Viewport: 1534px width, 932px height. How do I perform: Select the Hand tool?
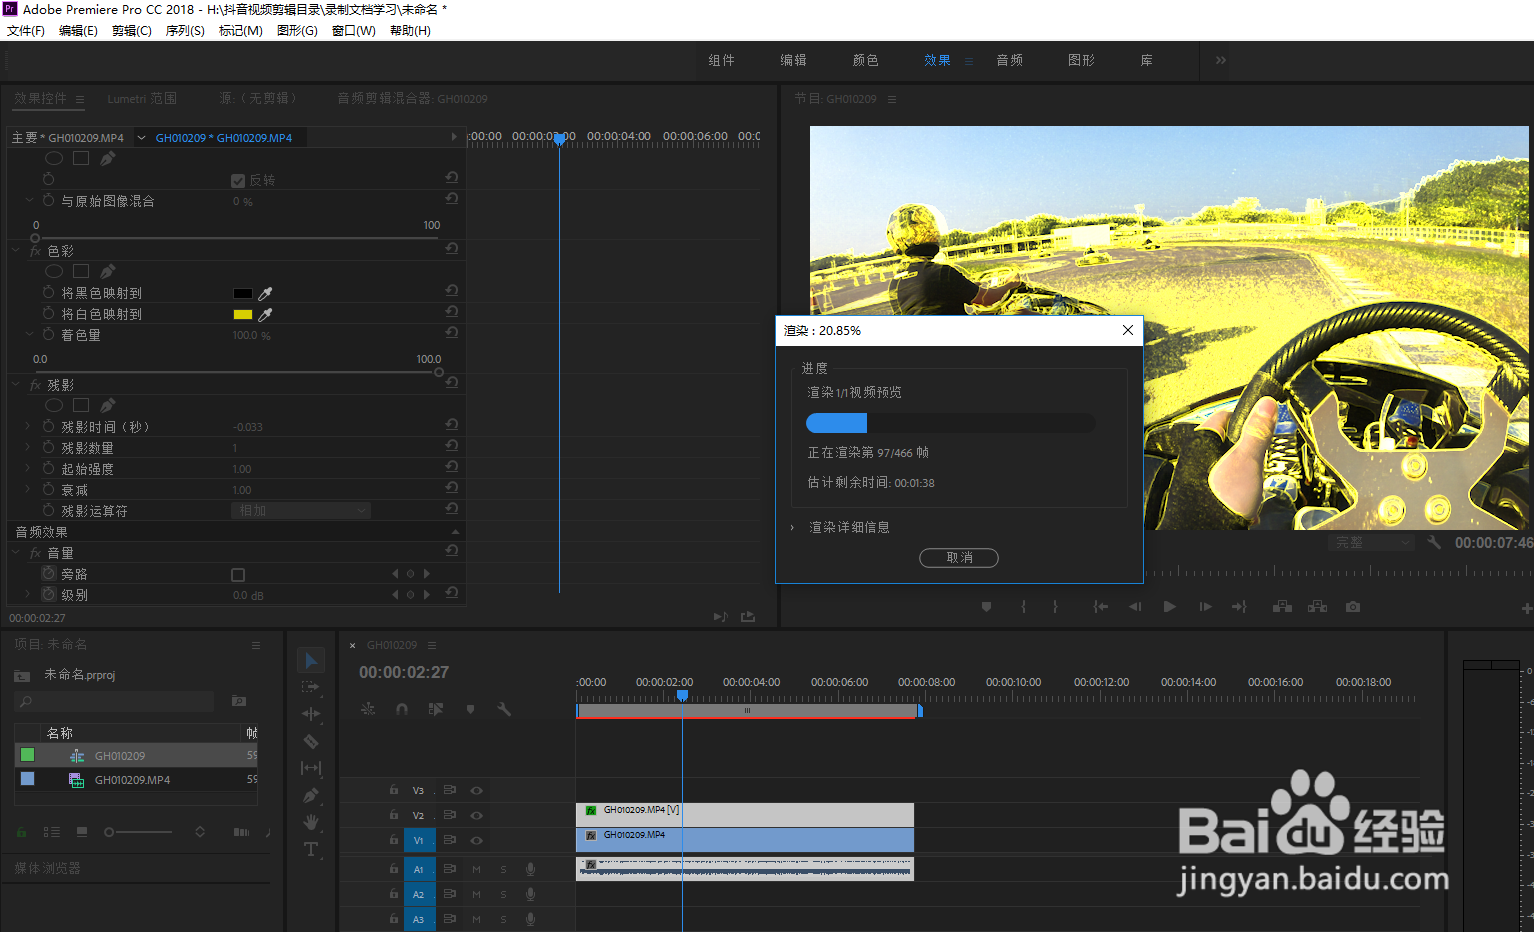(311, 822)
